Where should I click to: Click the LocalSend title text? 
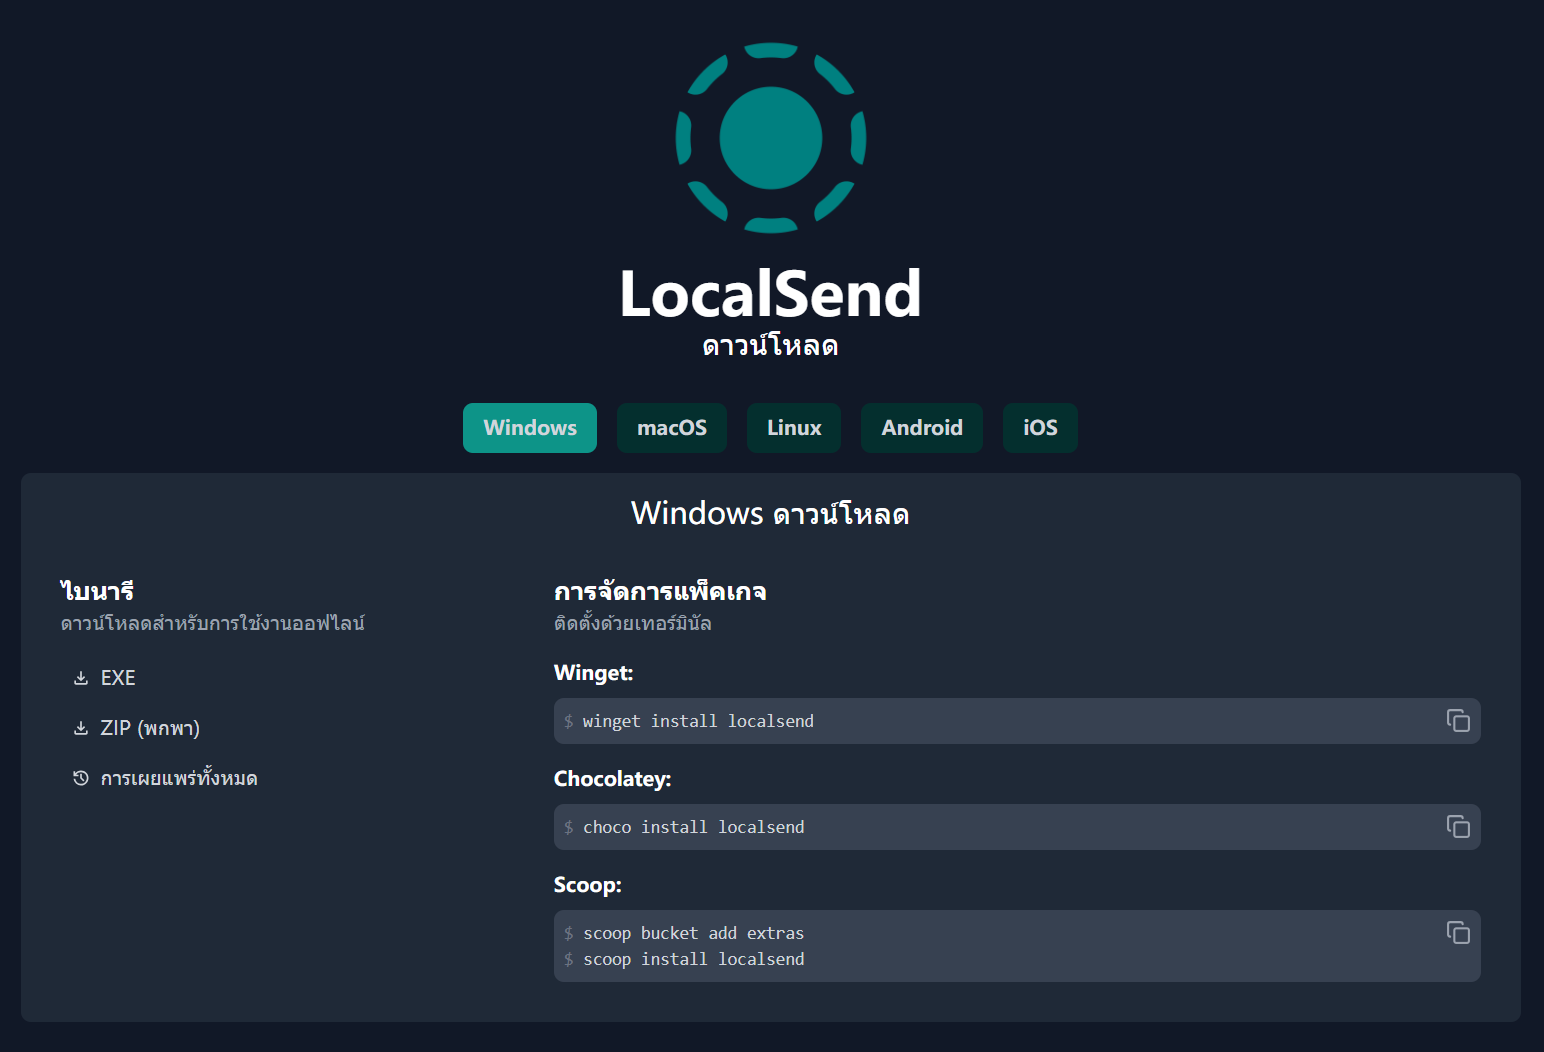point(770,294)
